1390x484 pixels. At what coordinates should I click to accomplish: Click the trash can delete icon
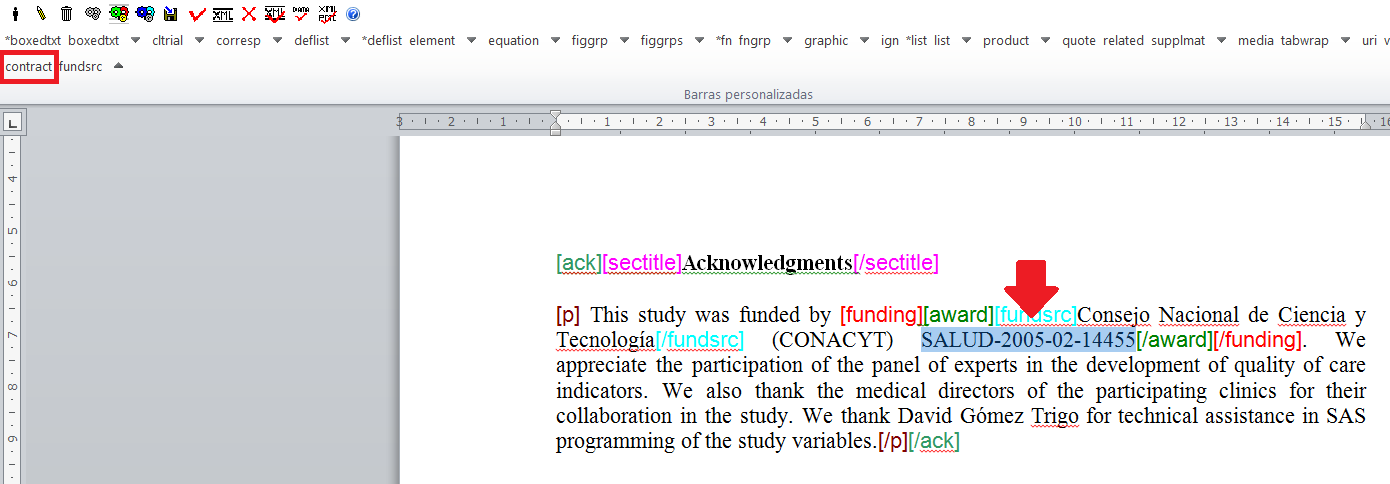(67, 14)
